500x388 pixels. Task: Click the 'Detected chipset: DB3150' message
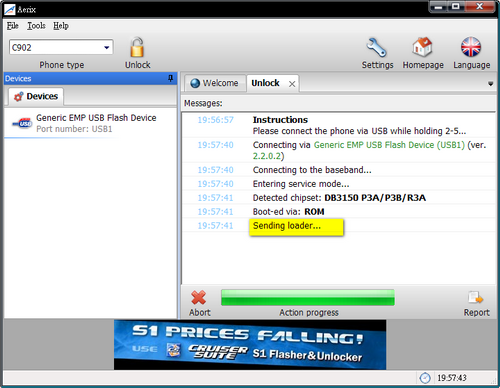click(x=339, y=198)
